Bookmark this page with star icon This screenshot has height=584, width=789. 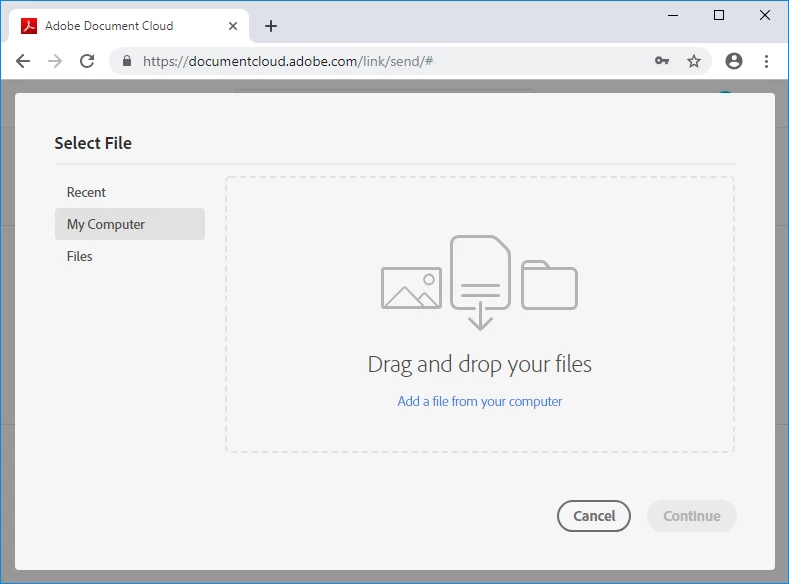click(694, 61)
